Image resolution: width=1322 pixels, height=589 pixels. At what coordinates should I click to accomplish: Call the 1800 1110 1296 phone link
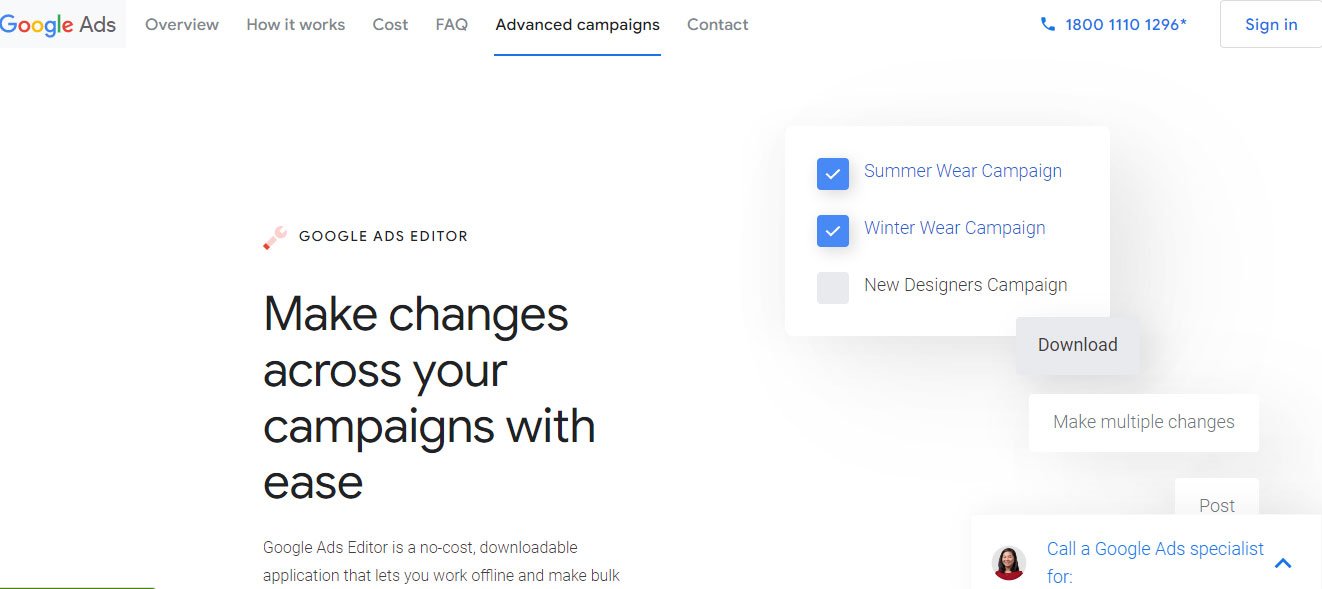point(1122,24)
